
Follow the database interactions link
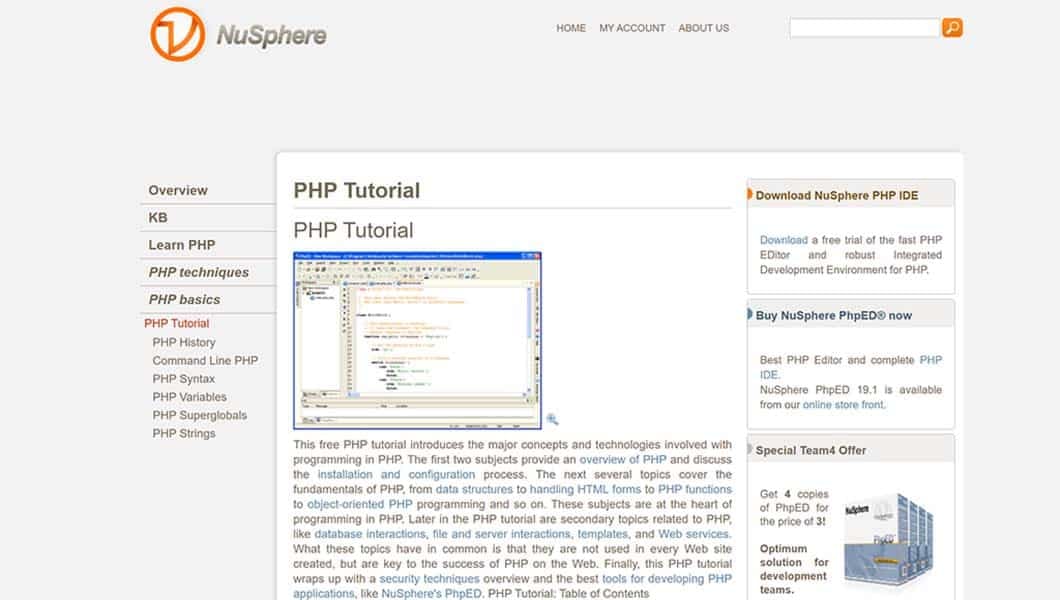click(370, 534)
